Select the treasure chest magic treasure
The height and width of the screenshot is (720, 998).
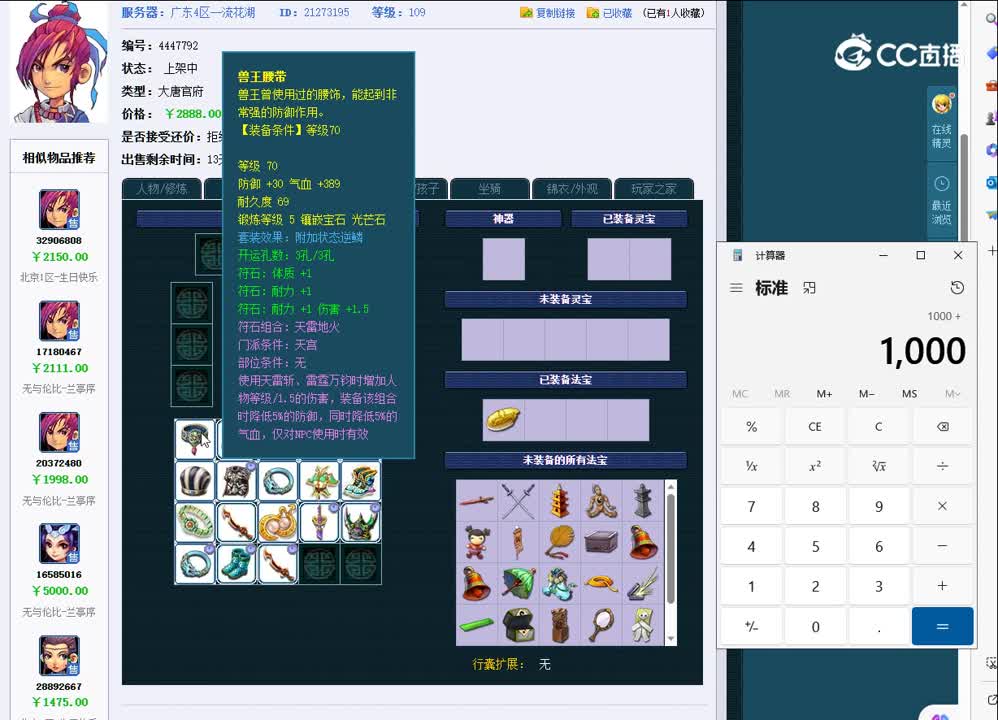(518, 625)
